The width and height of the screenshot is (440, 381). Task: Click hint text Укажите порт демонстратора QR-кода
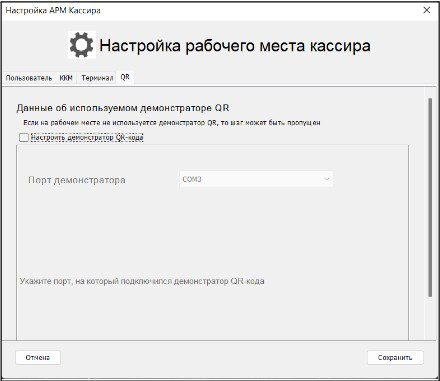pyautogui.click(x=142, y=281)
